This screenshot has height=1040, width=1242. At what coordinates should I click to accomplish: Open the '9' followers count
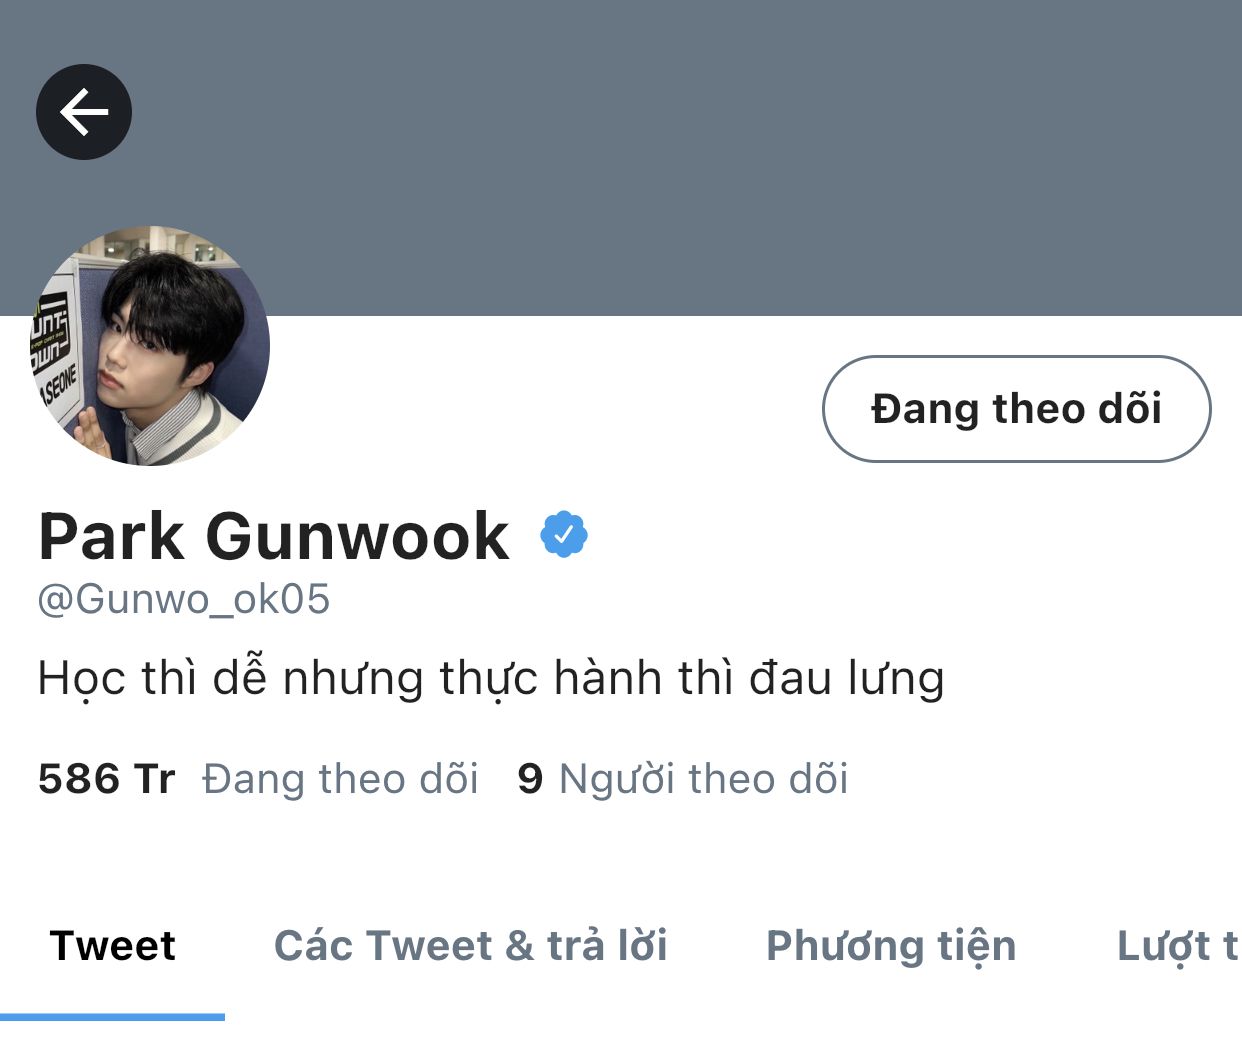click(x=530, y=779)
